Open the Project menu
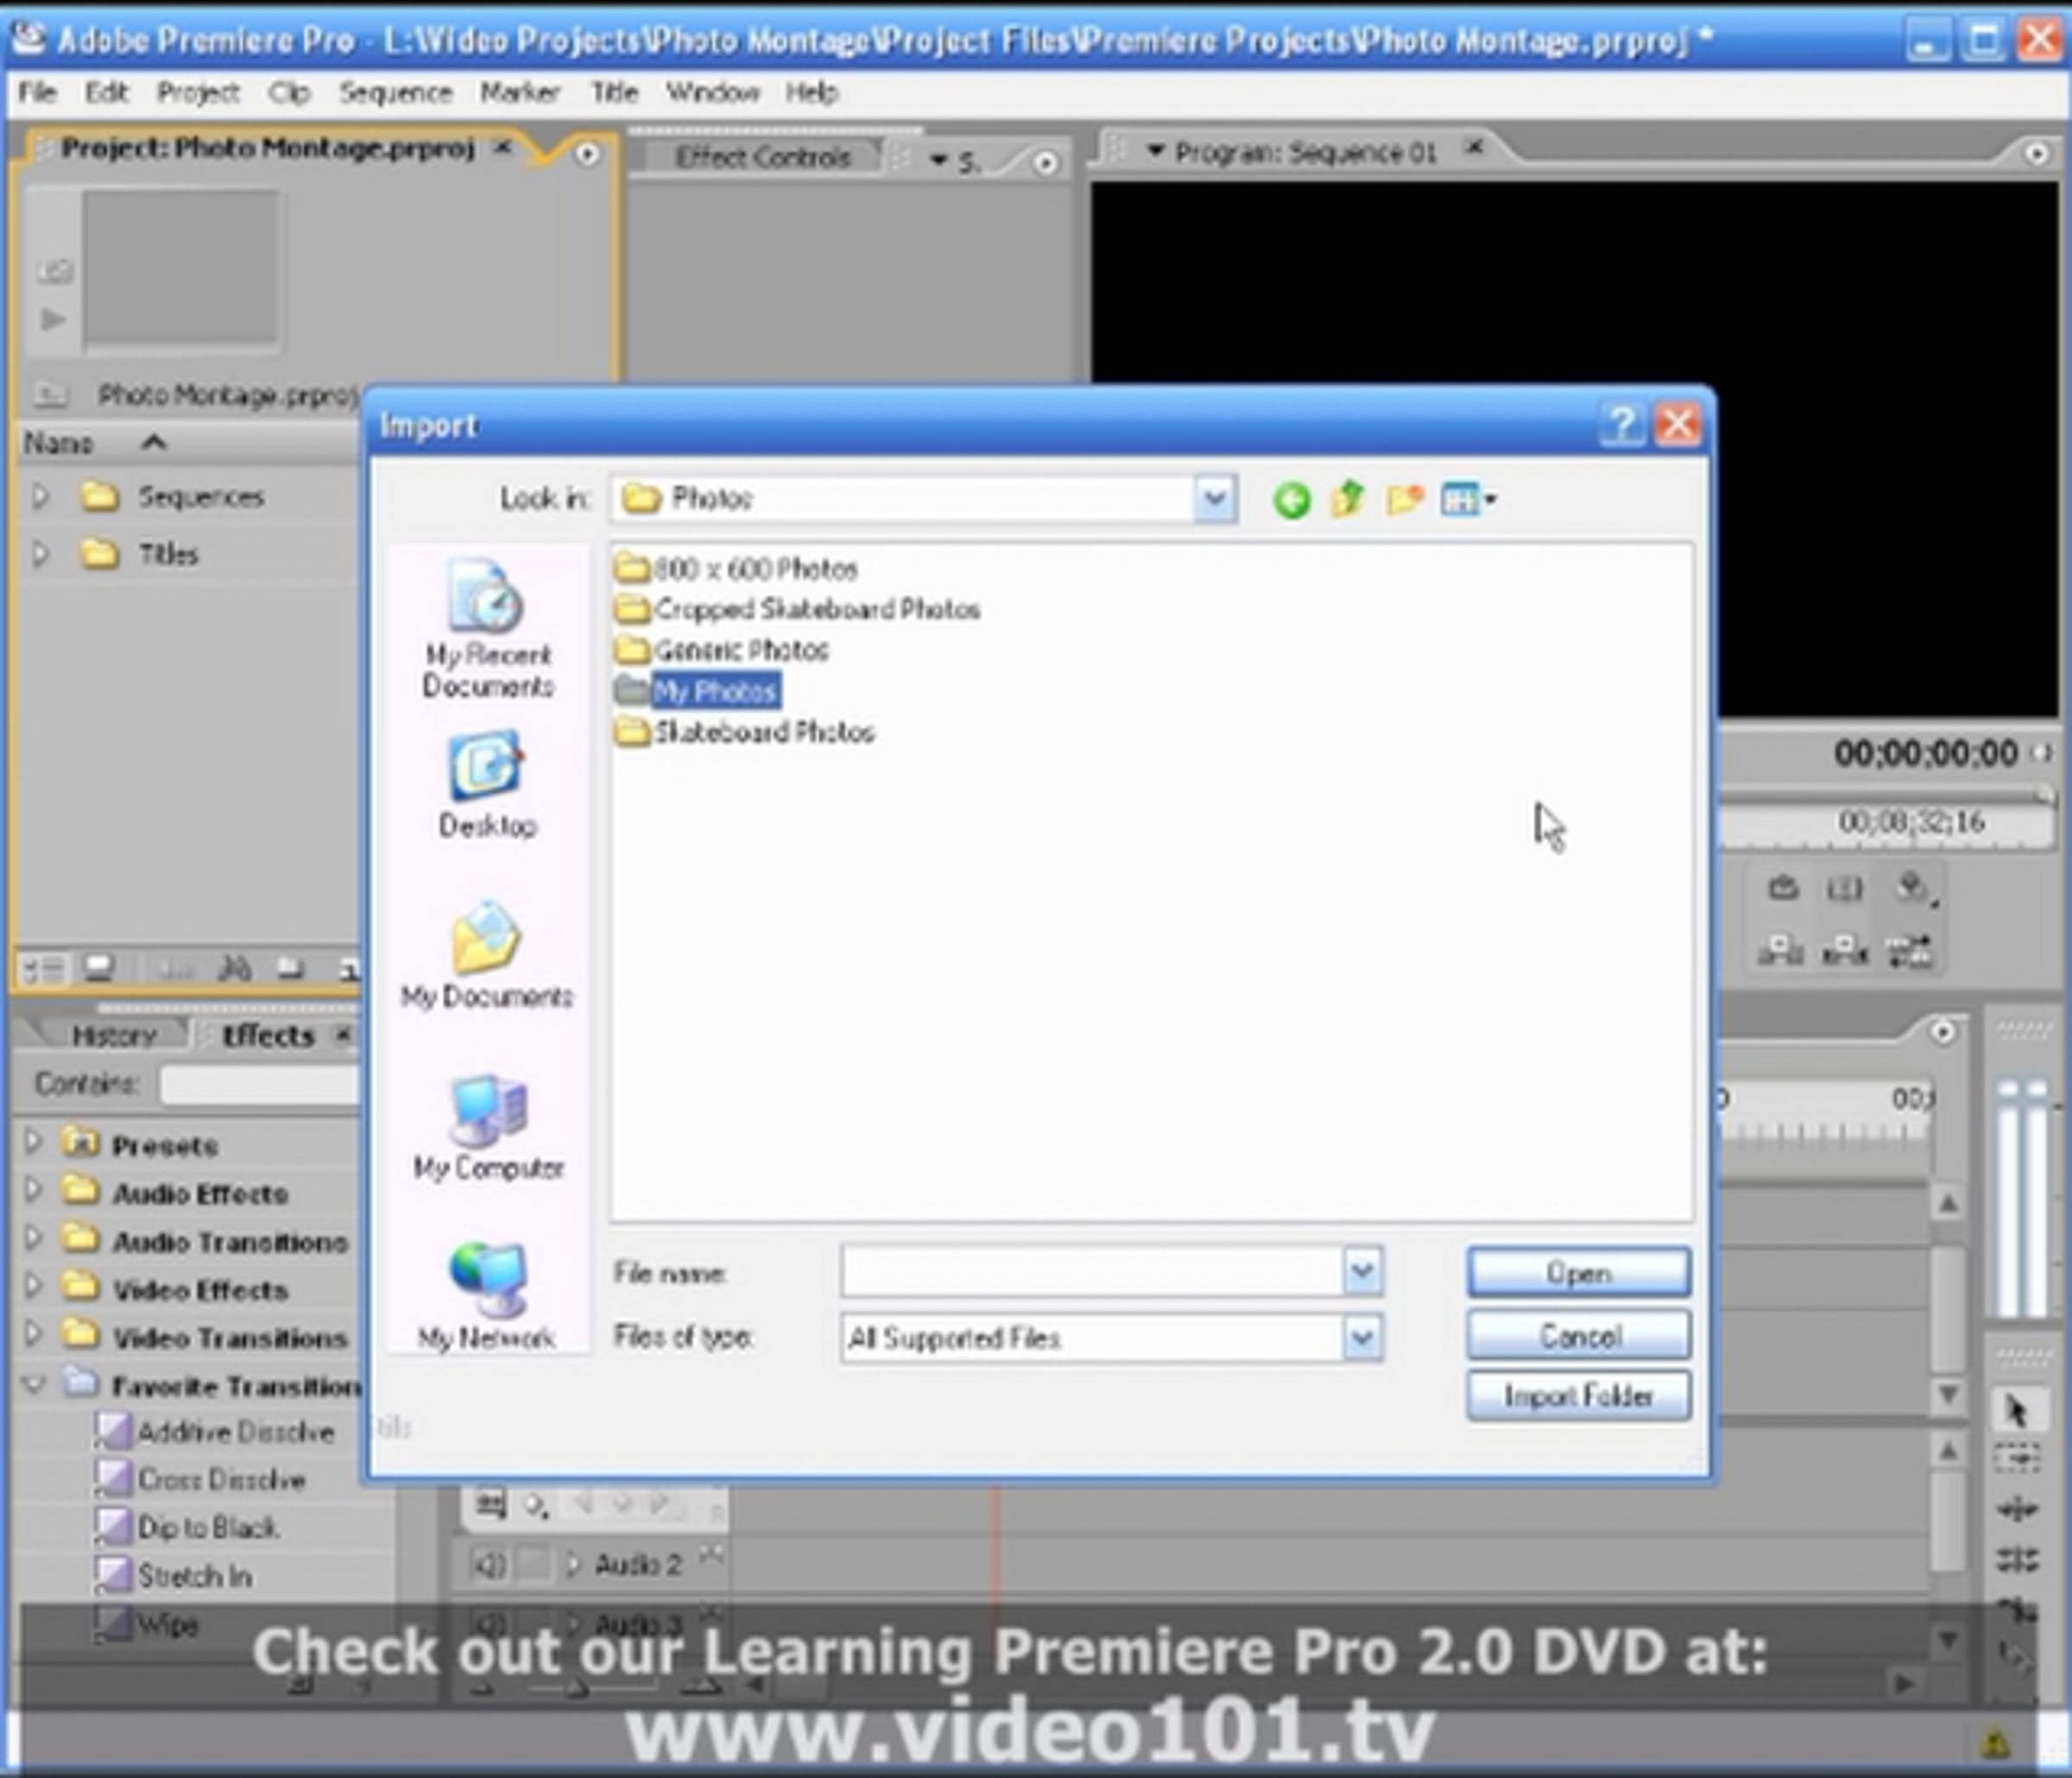 (198, 92)
